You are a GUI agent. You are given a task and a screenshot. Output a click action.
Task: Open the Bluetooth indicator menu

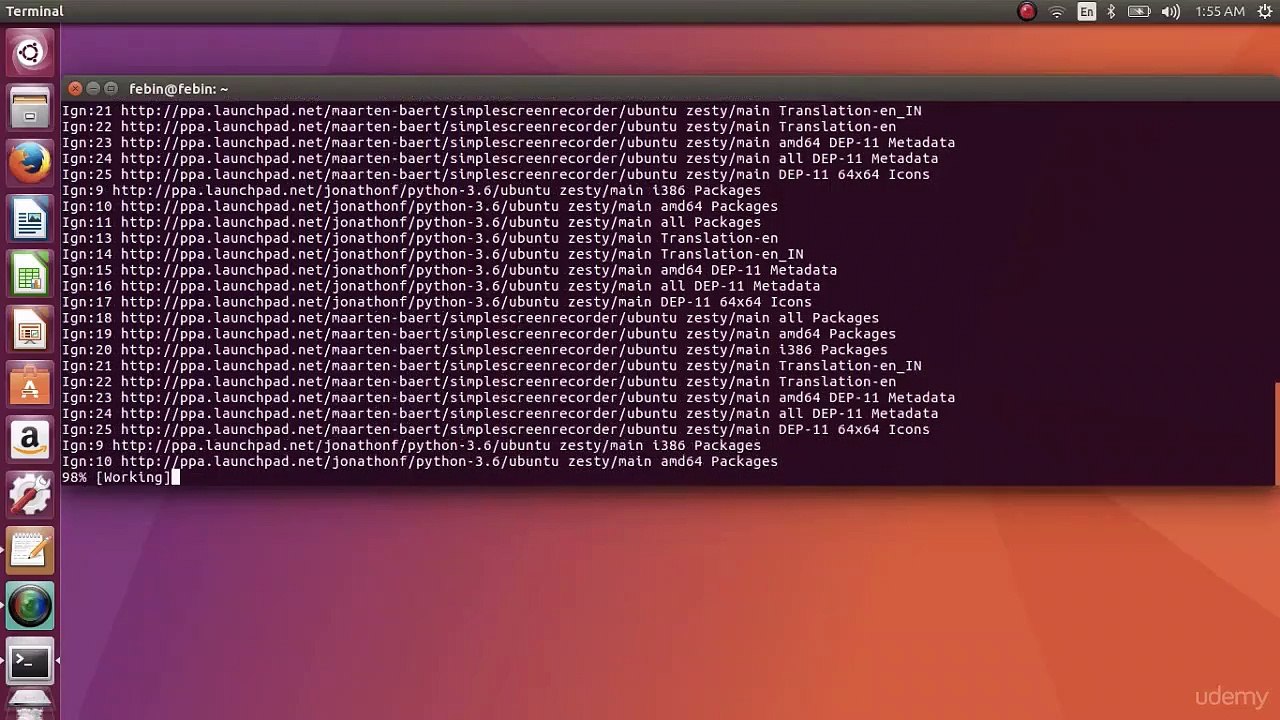tap(1111, 12)
